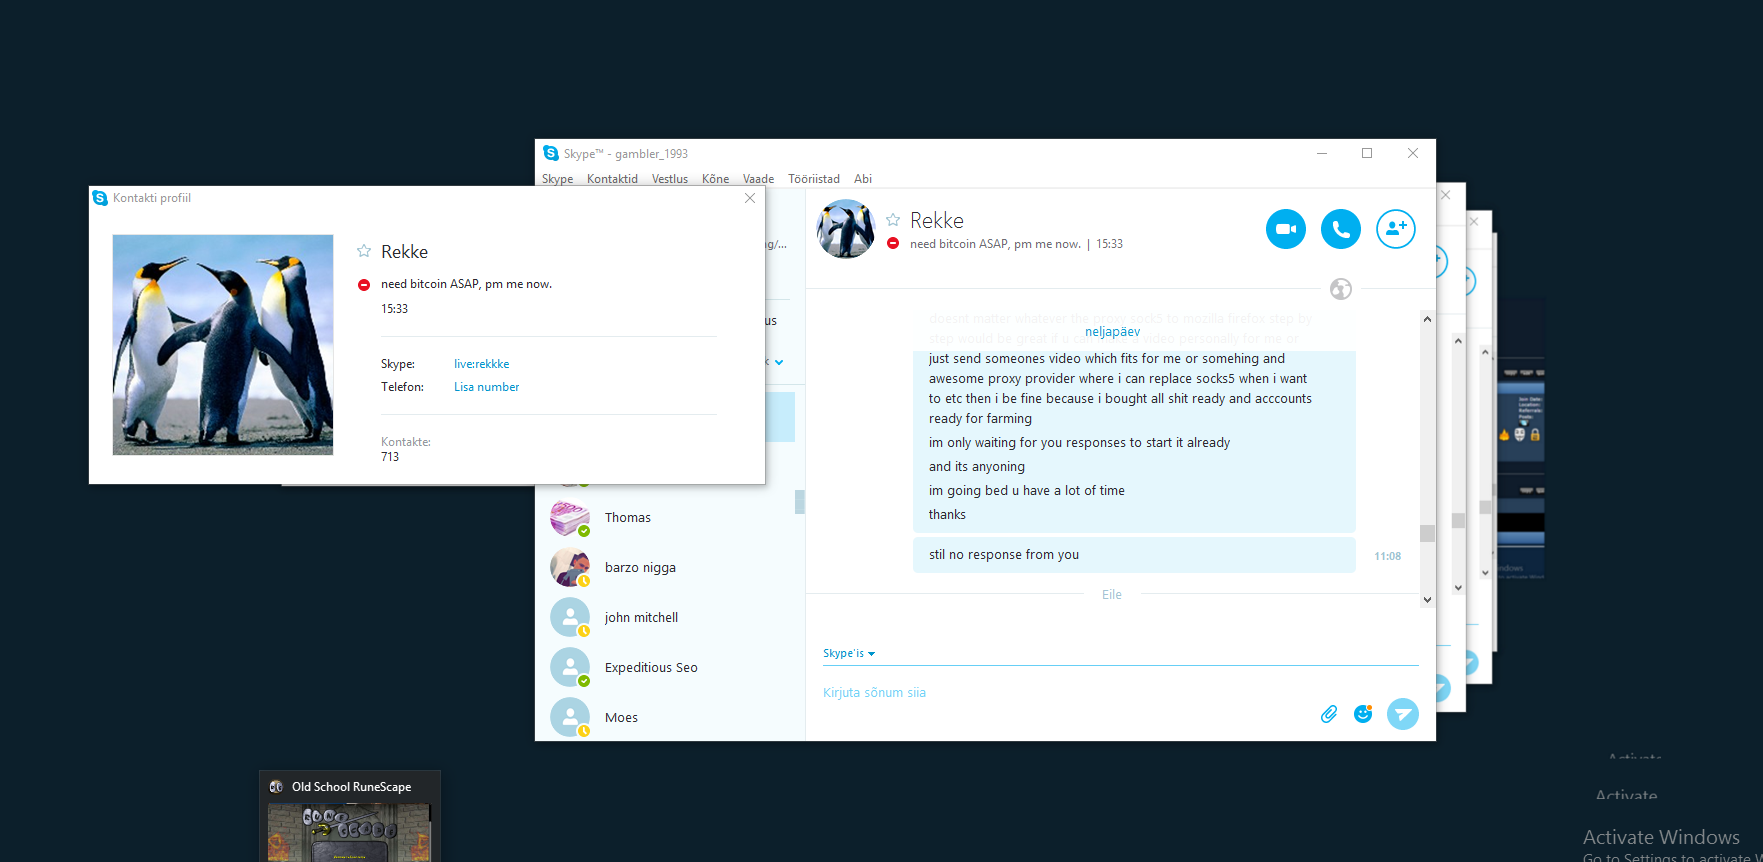Select the Thomas contact
This screenshot has height=862, width=1763.
click(x=670, y=517)
